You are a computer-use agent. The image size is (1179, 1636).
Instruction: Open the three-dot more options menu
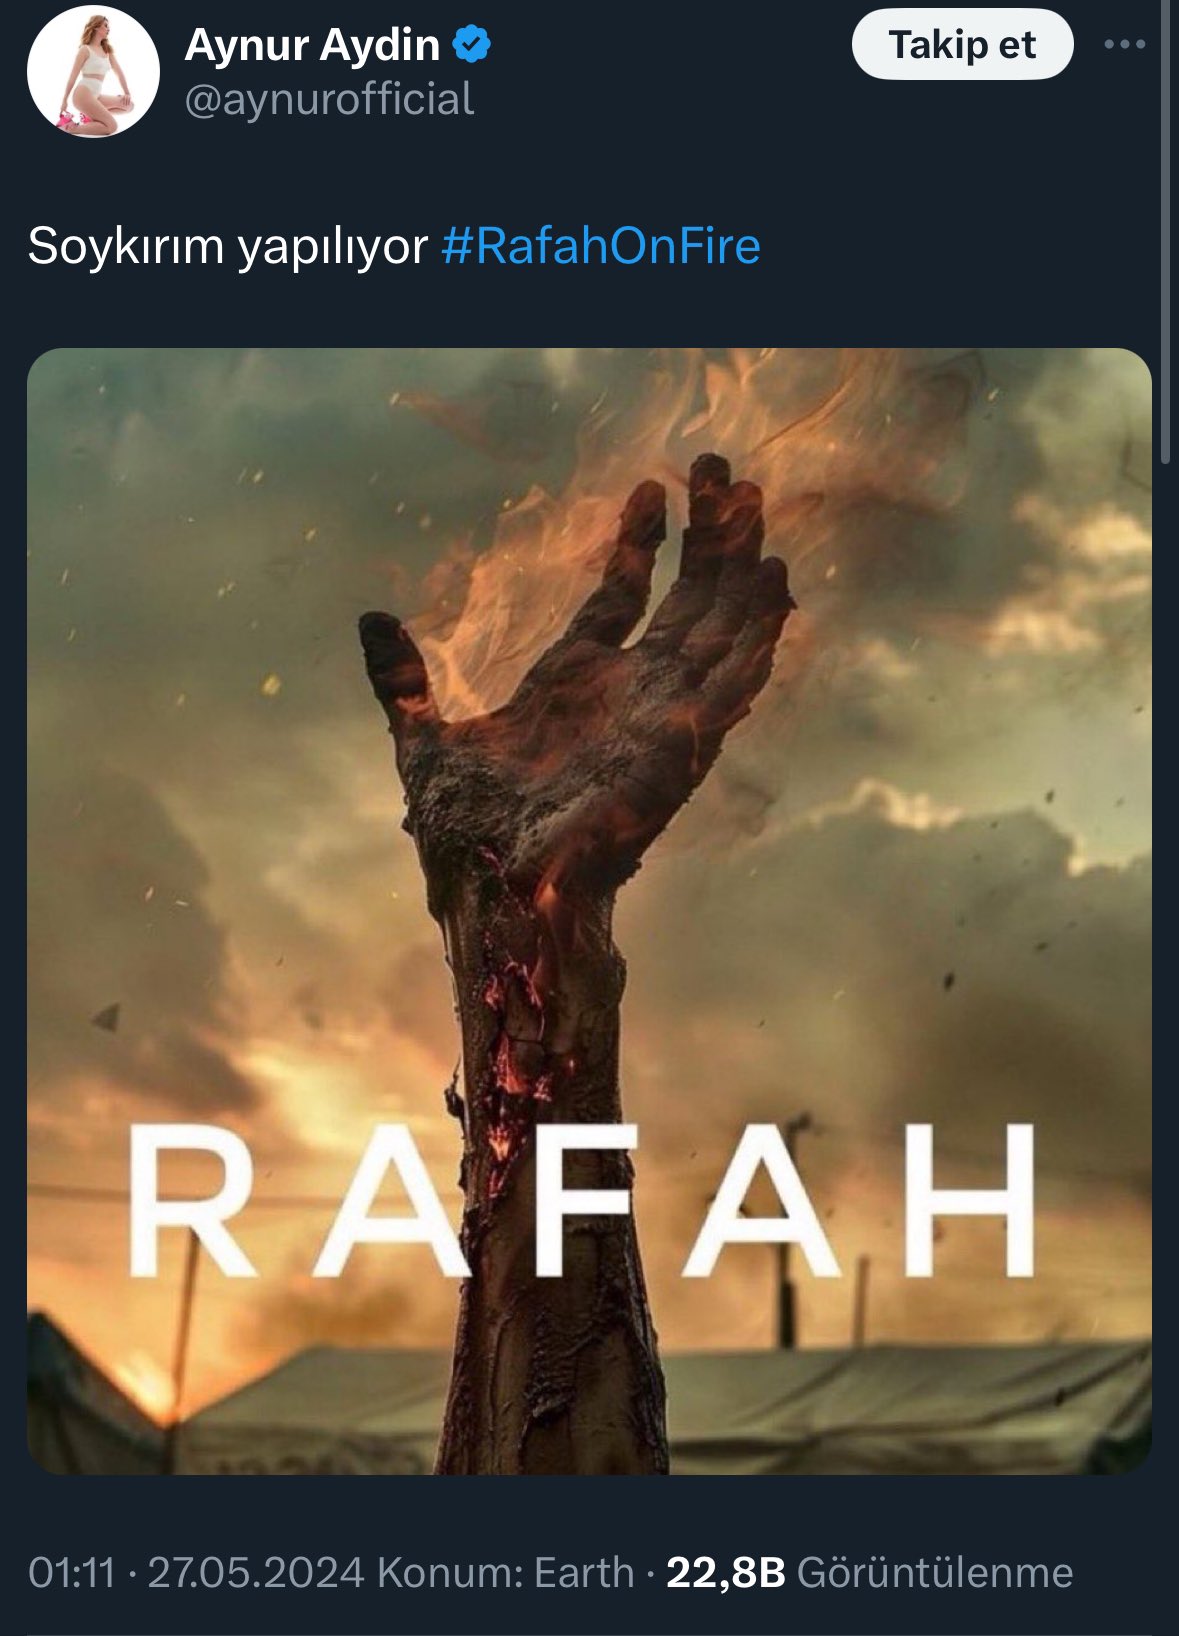pyautogui.click(x=1124, y=44)
